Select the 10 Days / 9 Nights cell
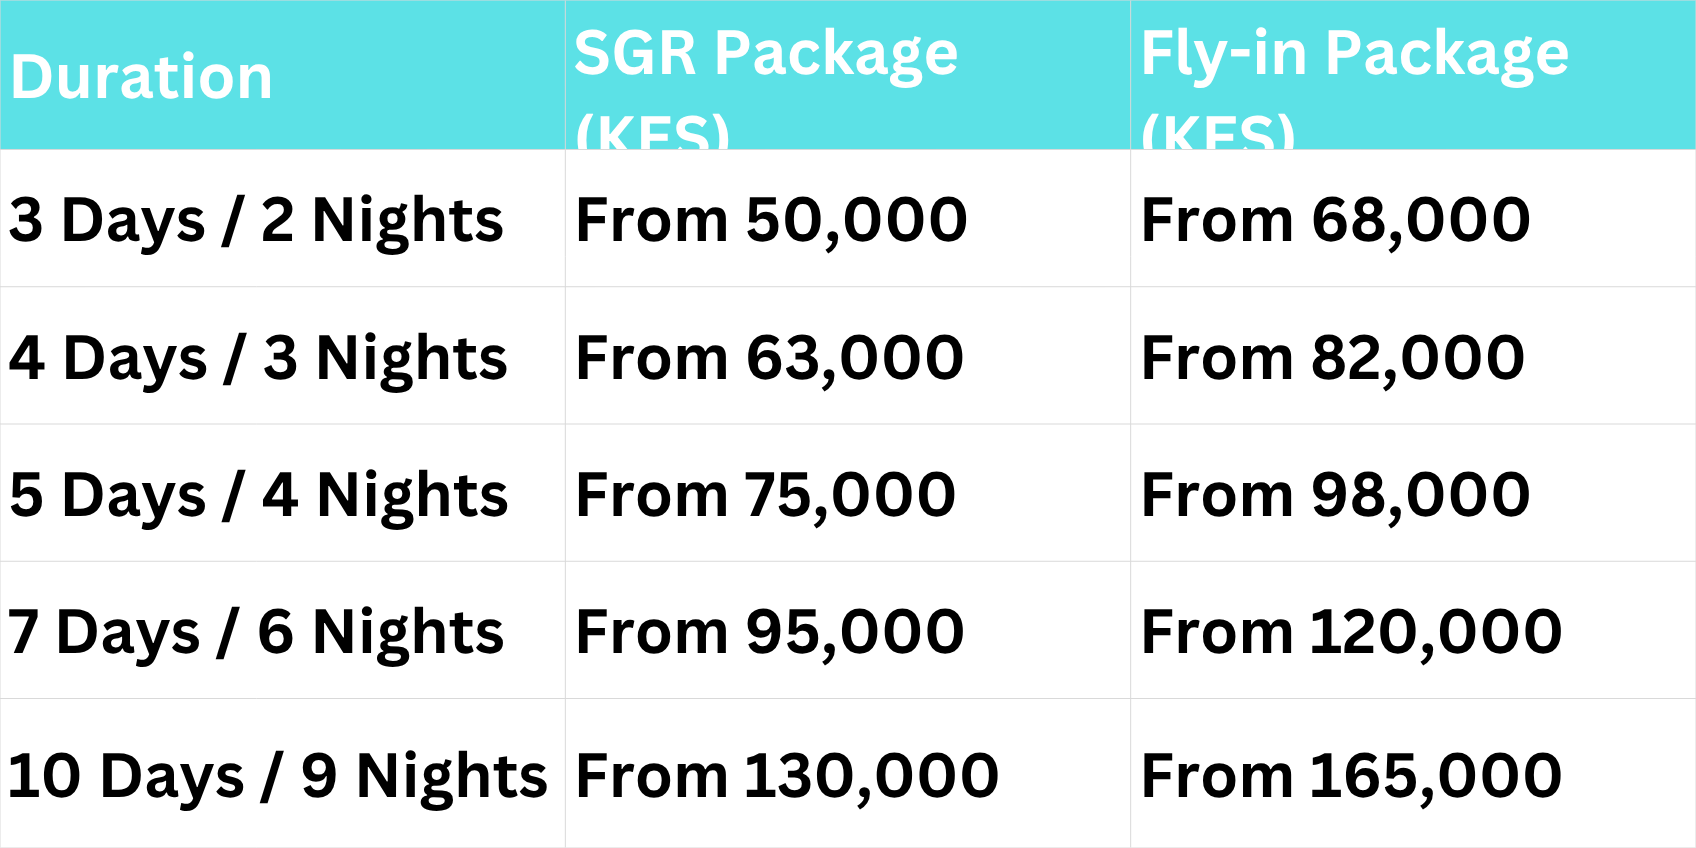 [277, 776]
